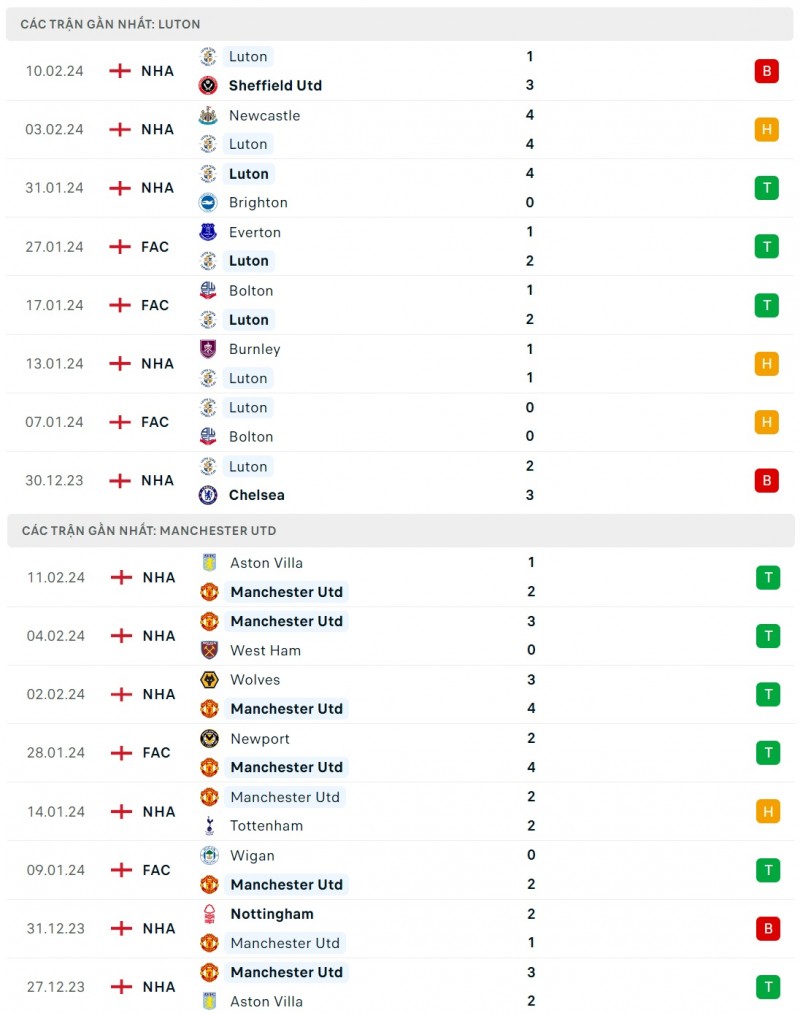Click the red B badge for Nottingham match
The height and width of the screenshot is (1013, 800).
(x=768, y=928)
